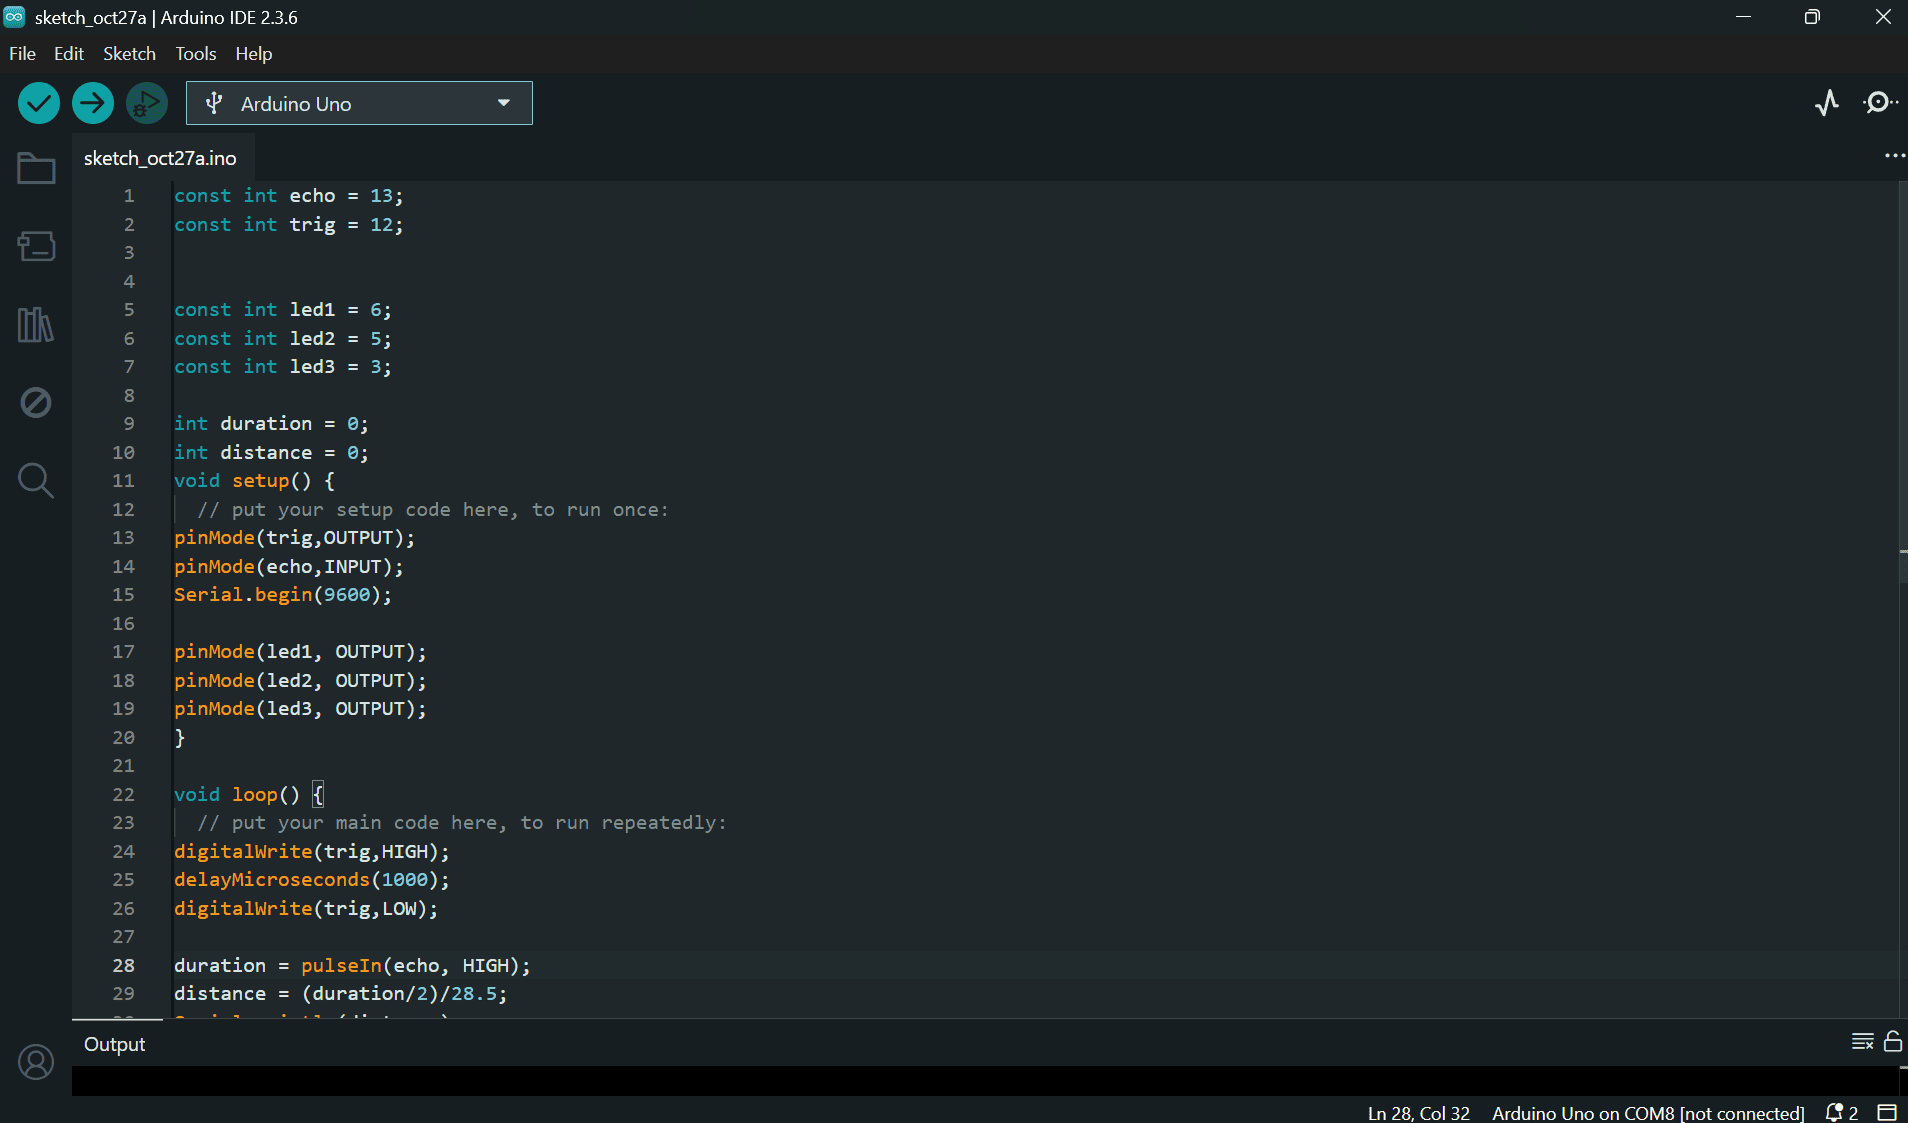Clear the output with the lines icon
This screenshot has width=1908, height=1123.
pos(1862,1042)
